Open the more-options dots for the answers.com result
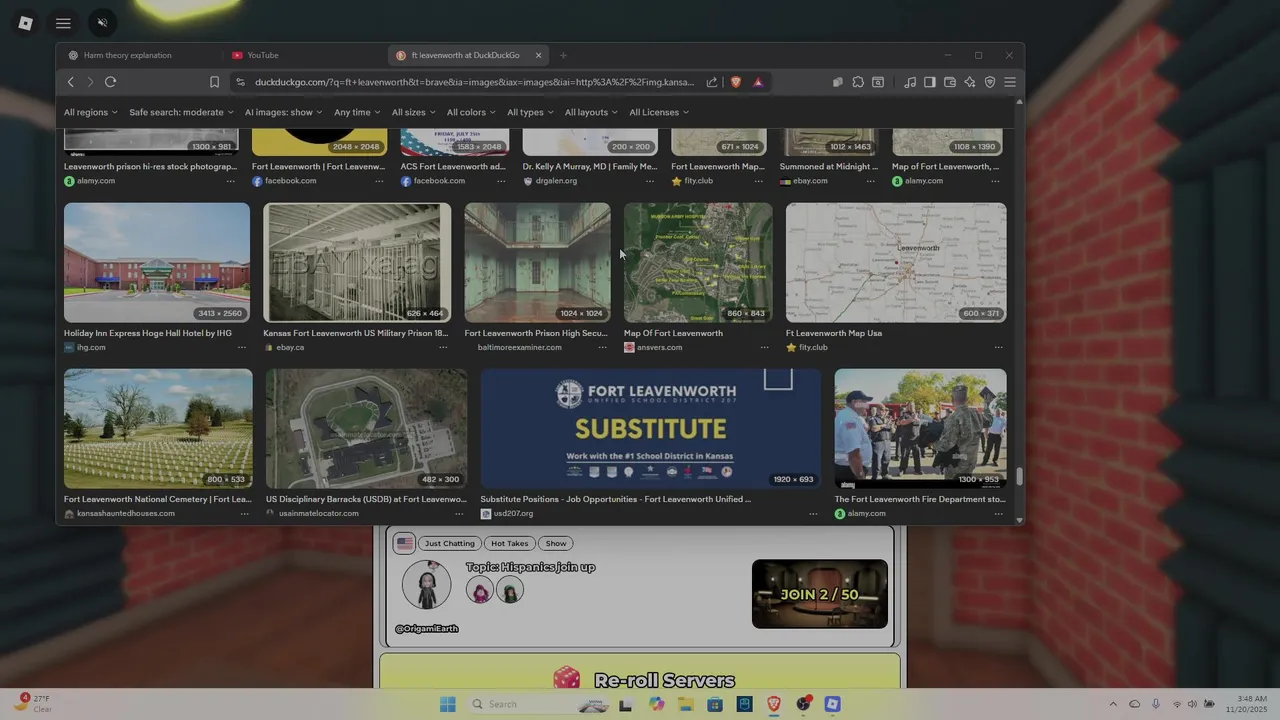The width and height of the screenshot is (1280, 720). click(764, 347)
